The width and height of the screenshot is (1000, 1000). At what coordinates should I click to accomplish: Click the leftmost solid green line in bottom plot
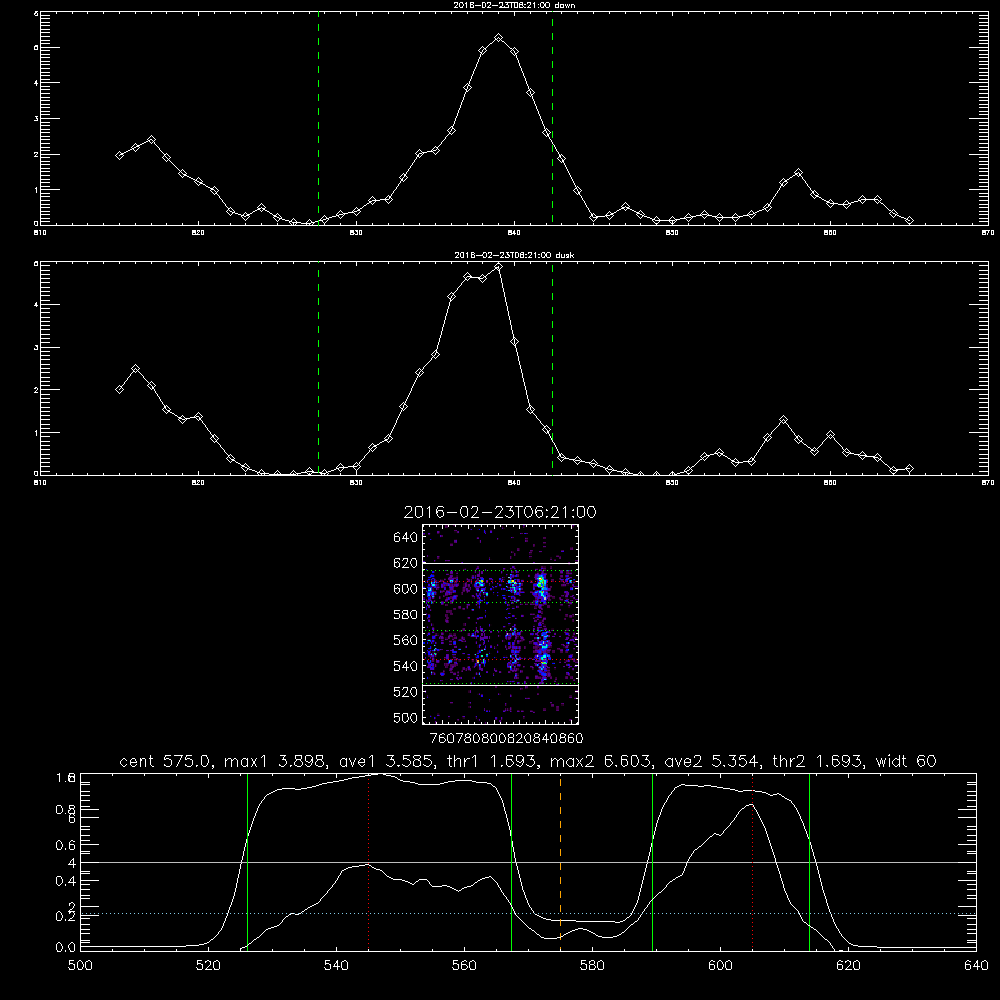(247, 861)
